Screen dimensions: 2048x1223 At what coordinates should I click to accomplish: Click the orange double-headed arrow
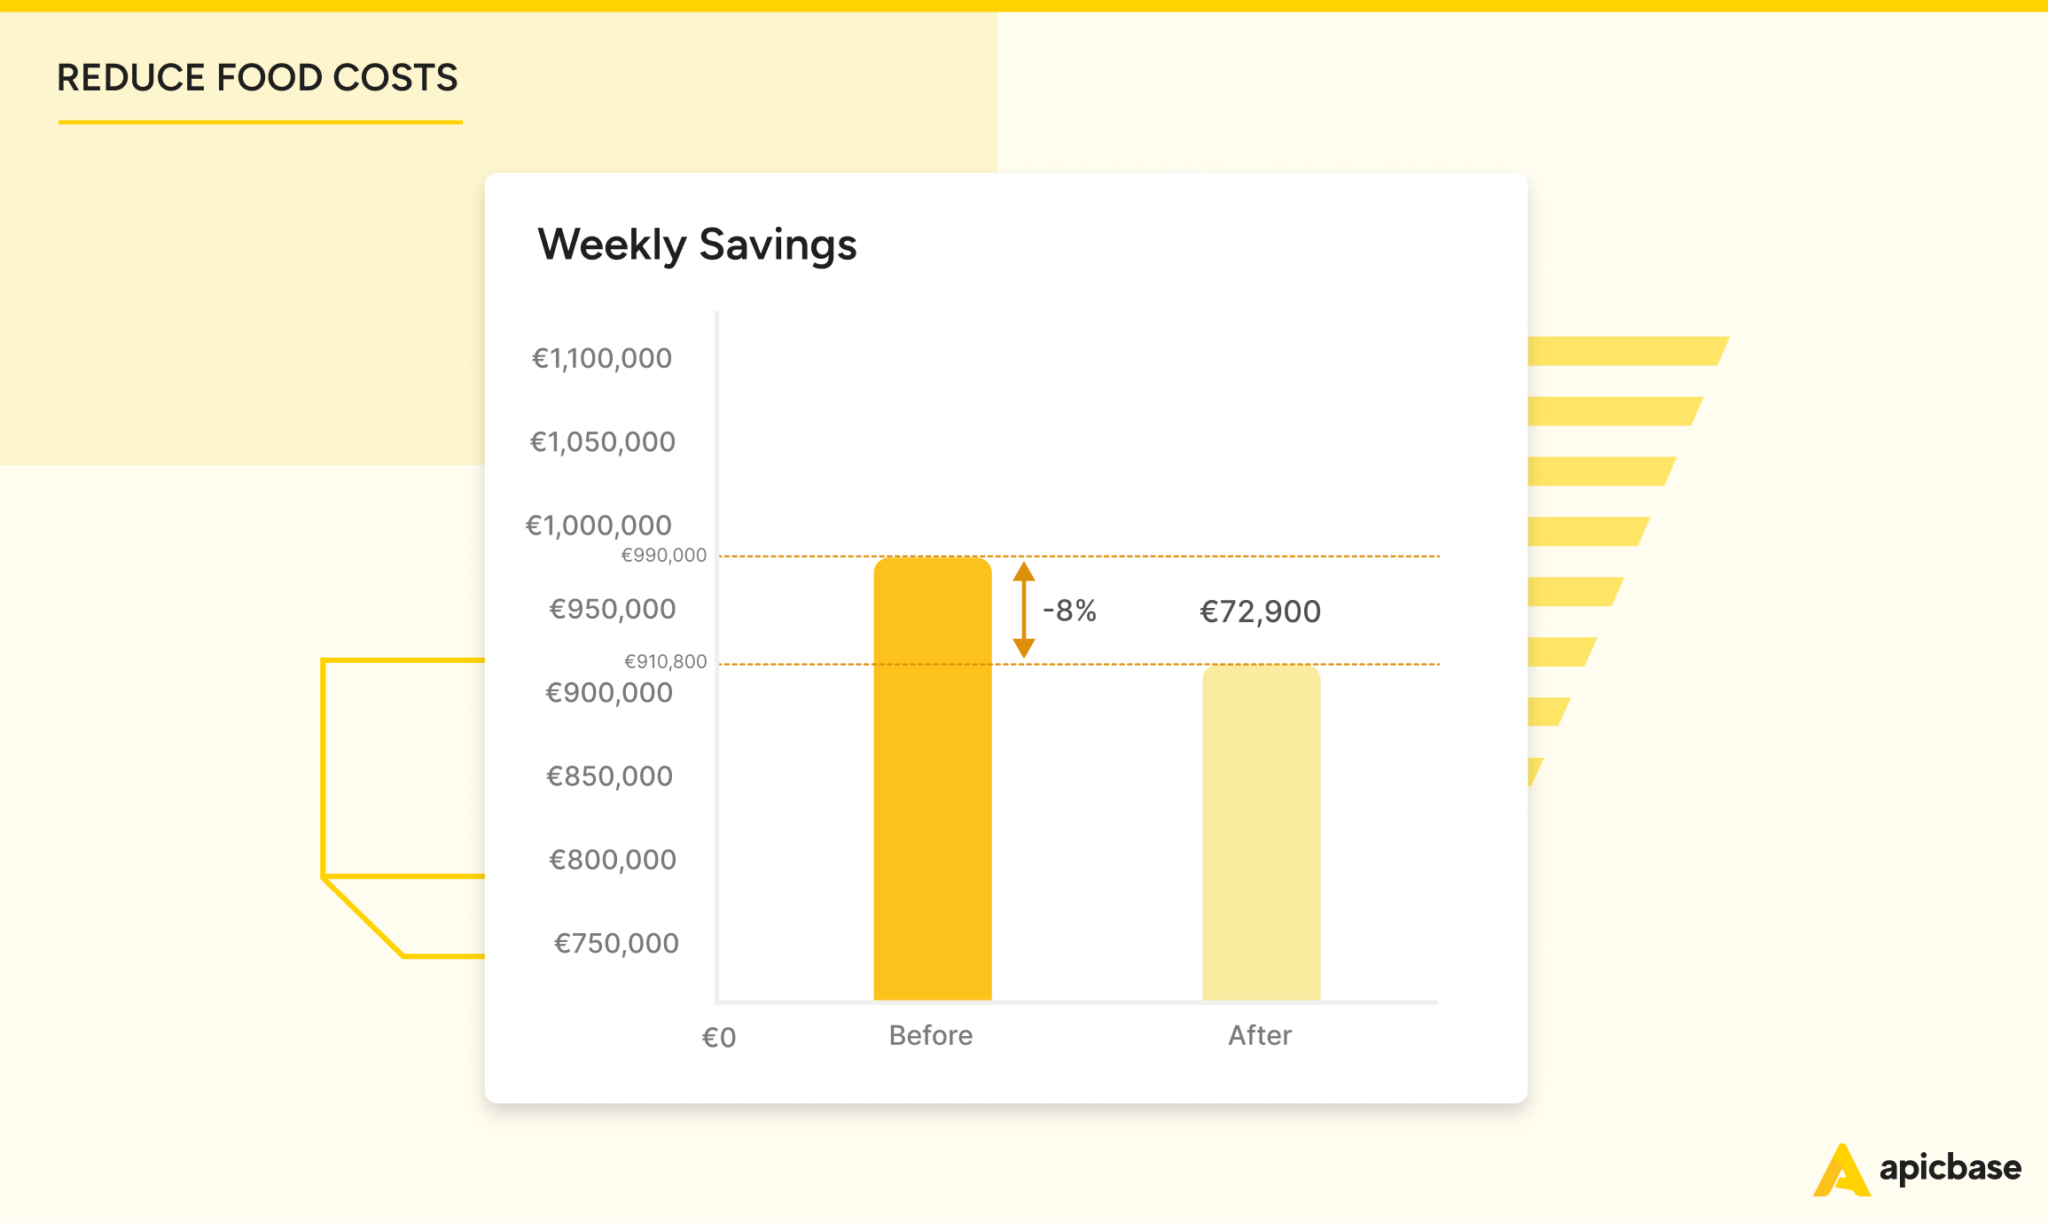coord(1023,610)
